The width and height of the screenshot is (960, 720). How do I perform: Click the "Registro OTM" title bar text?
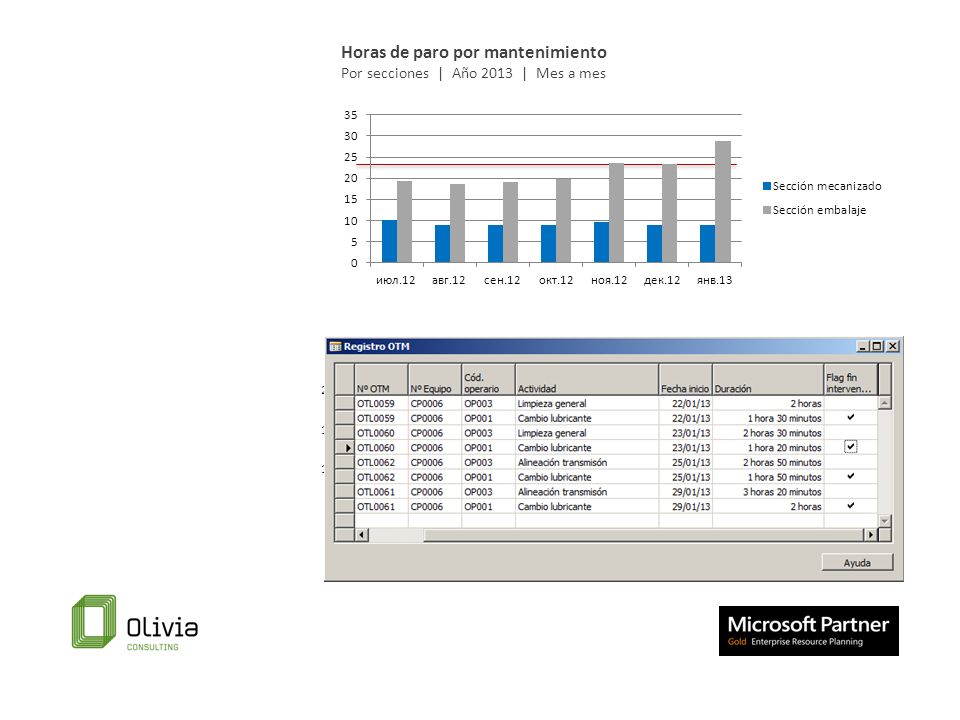(x=377, y=347)
